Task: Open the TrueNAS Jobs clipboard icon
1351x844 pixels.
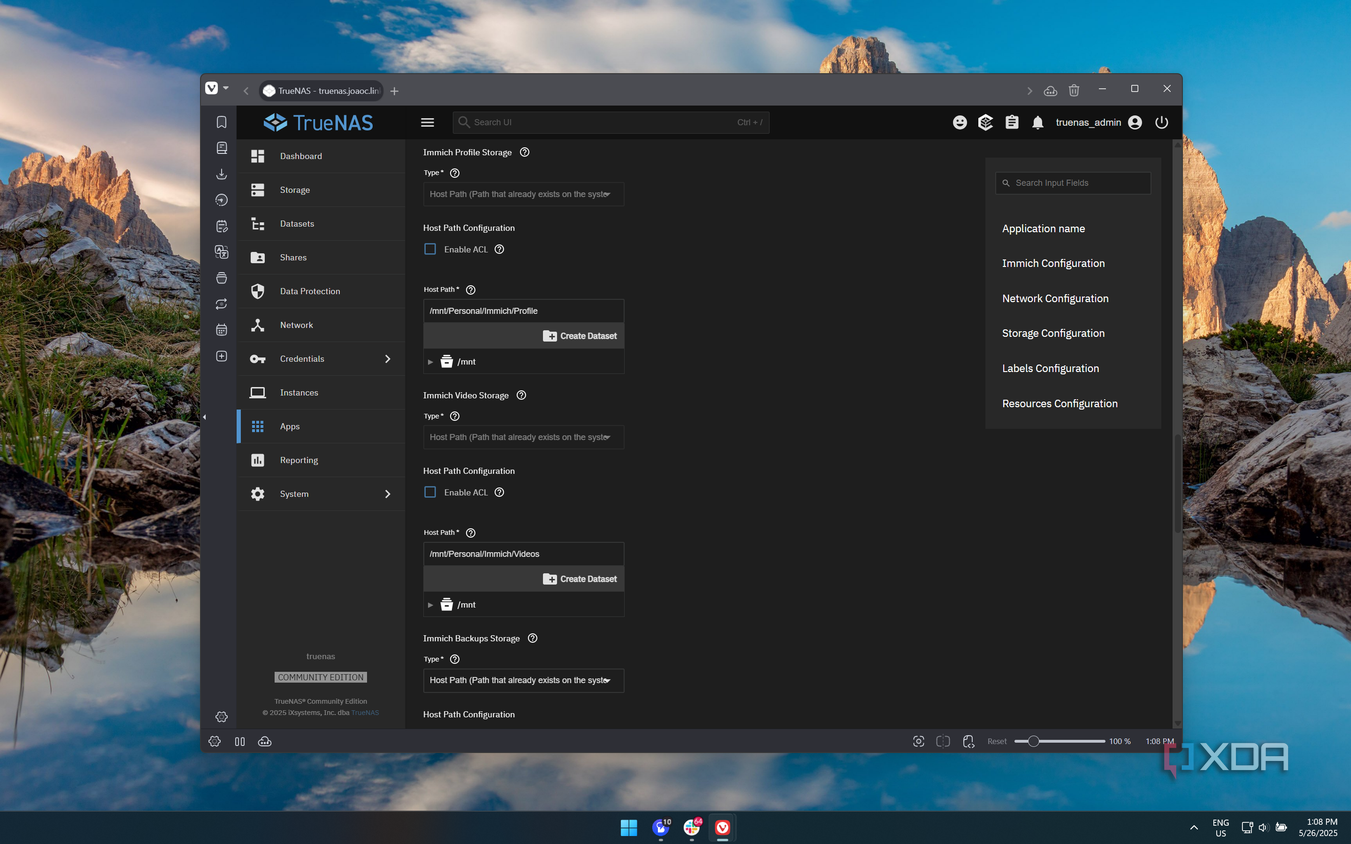Action: click(x=1012, y=122)
